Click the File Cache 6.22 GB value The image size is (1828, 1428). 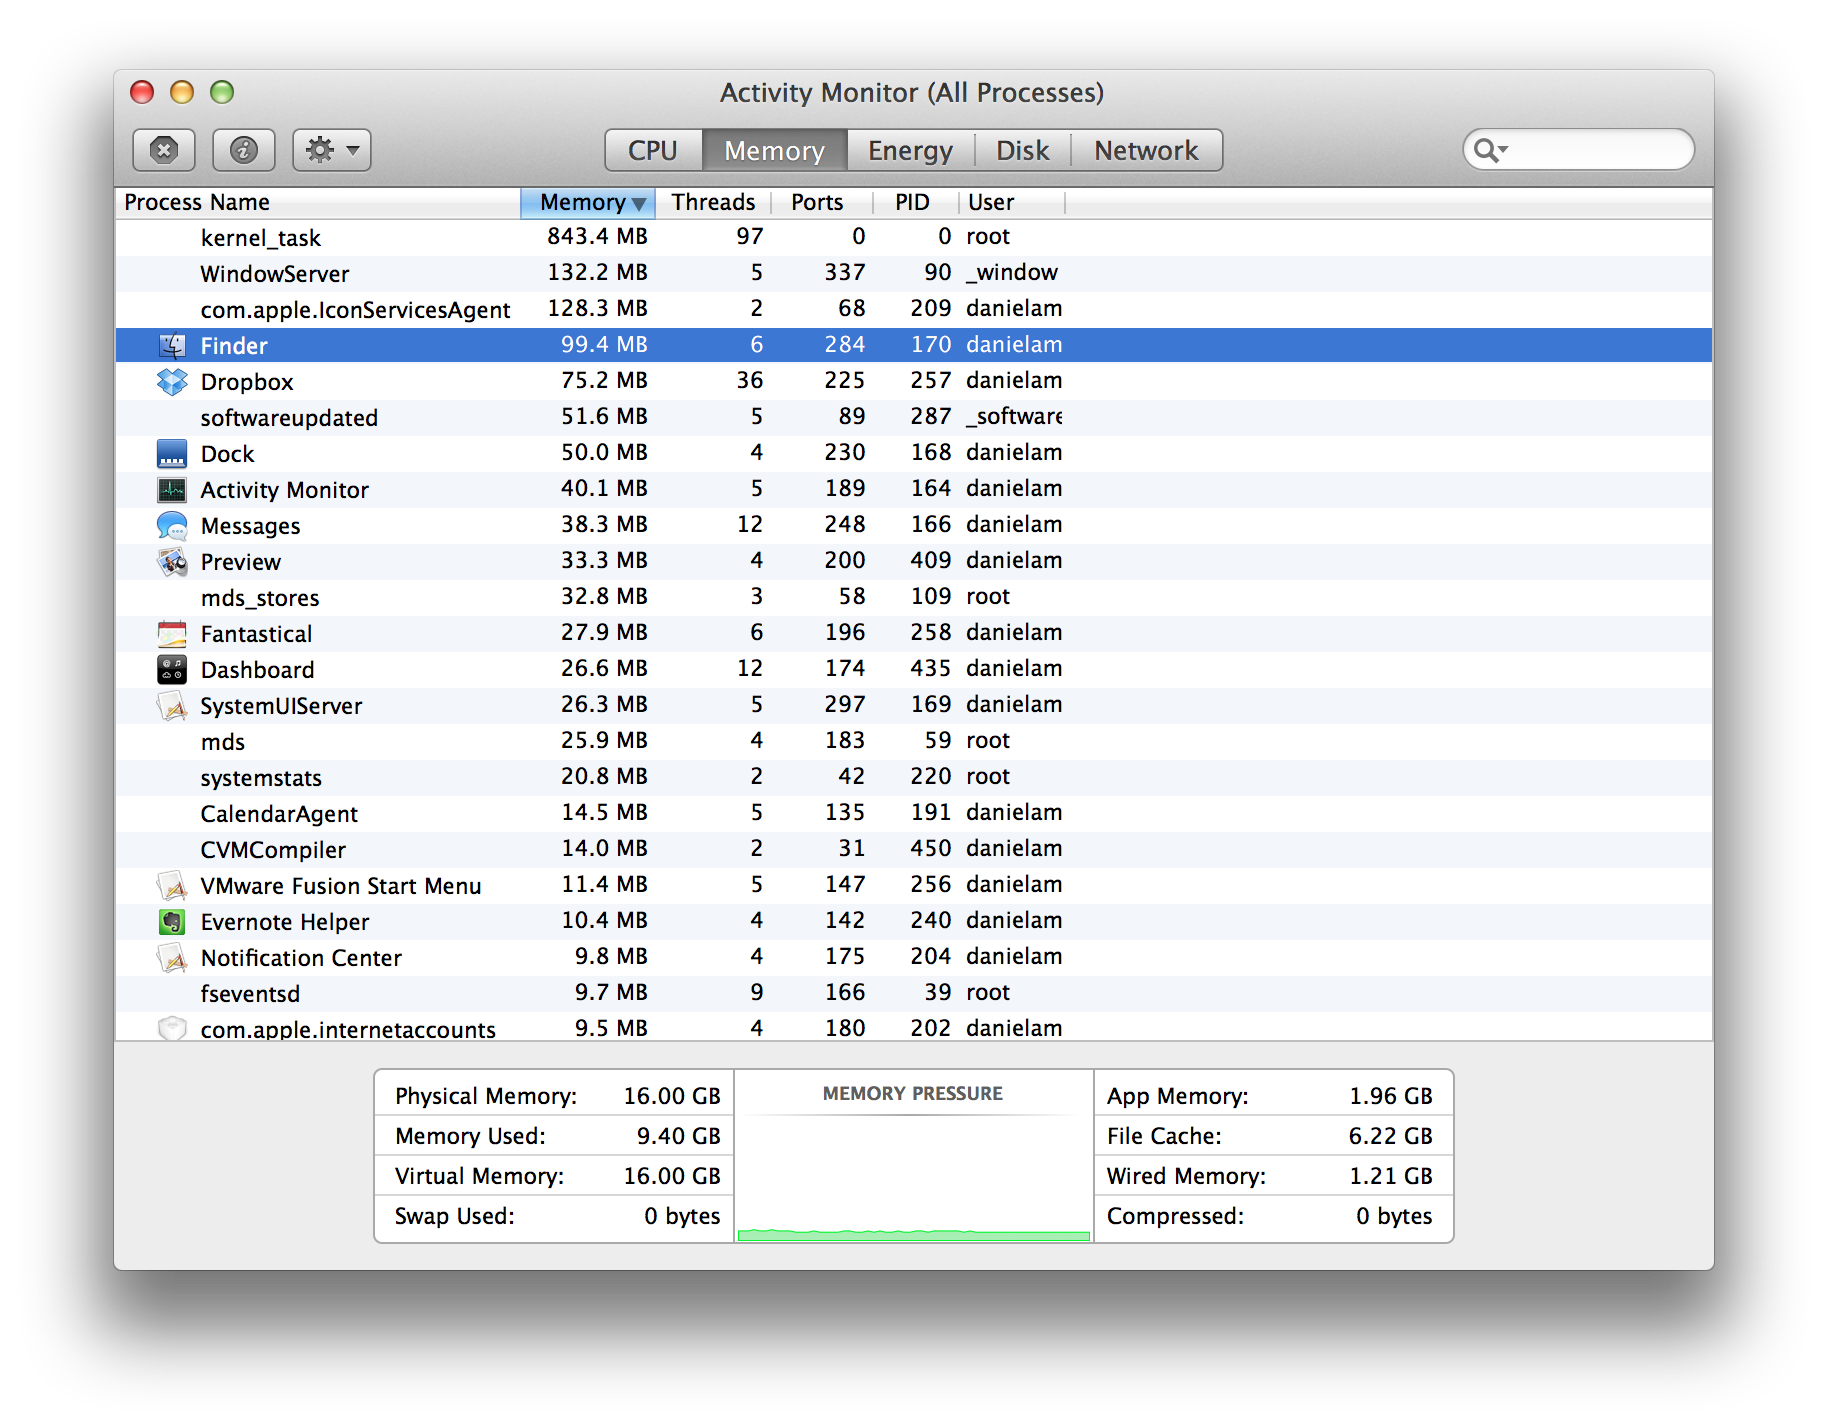pos(1391,1136)
